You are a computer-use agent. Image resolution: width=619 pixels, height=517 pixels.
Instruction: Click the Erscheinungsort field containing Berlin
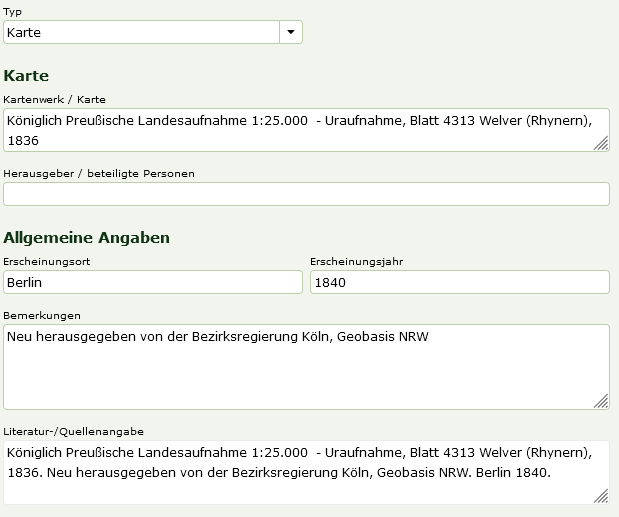(x=153, y=282)
